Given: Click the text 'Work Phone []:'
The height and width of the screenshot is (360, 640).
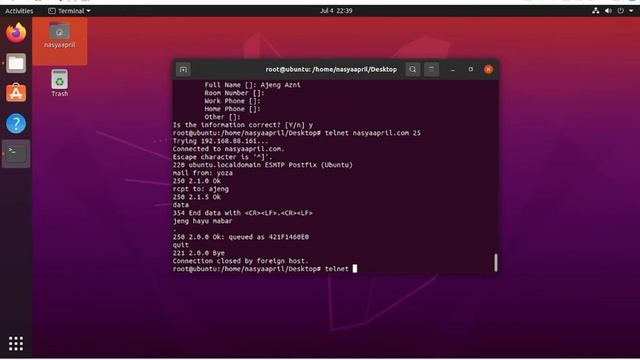Looking at the screenshot, I should point(233,101).
